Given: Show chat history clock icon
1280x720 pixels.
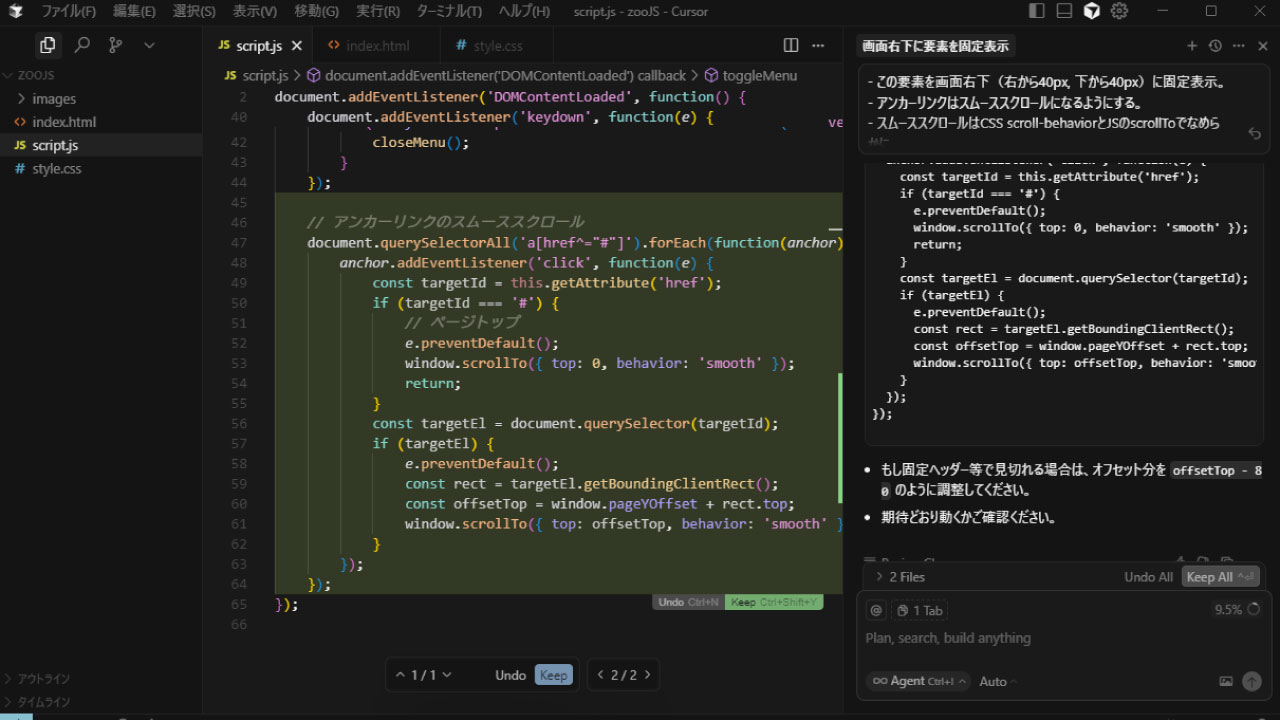Looking at the screenshot, I should pyautogui.click(x=1215, y=46).
